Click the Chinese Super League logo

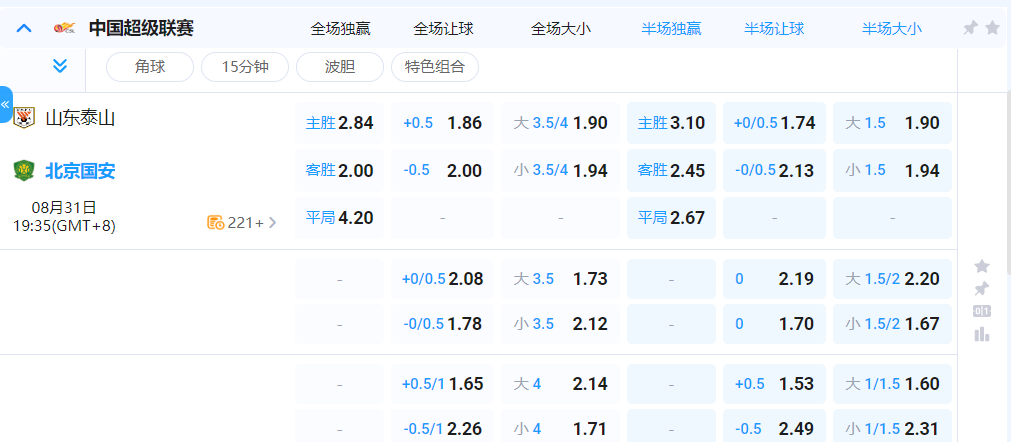coord(64,28)
